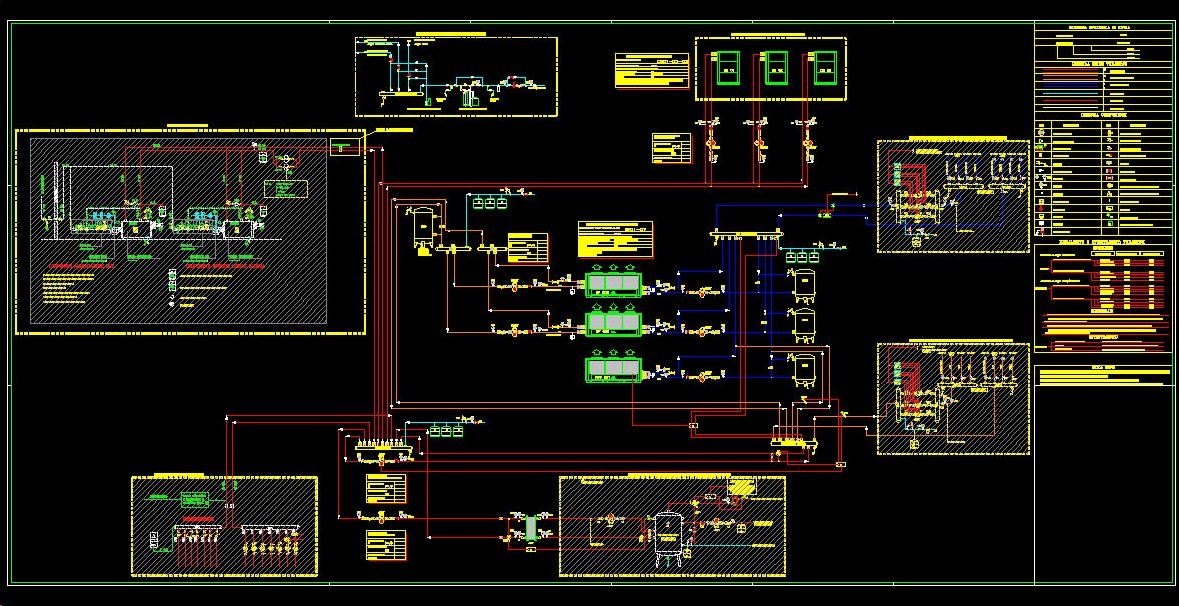1179x606 pixels.
Task: Pick the rightmost green boiler unit at top
Action: (825, 68)
